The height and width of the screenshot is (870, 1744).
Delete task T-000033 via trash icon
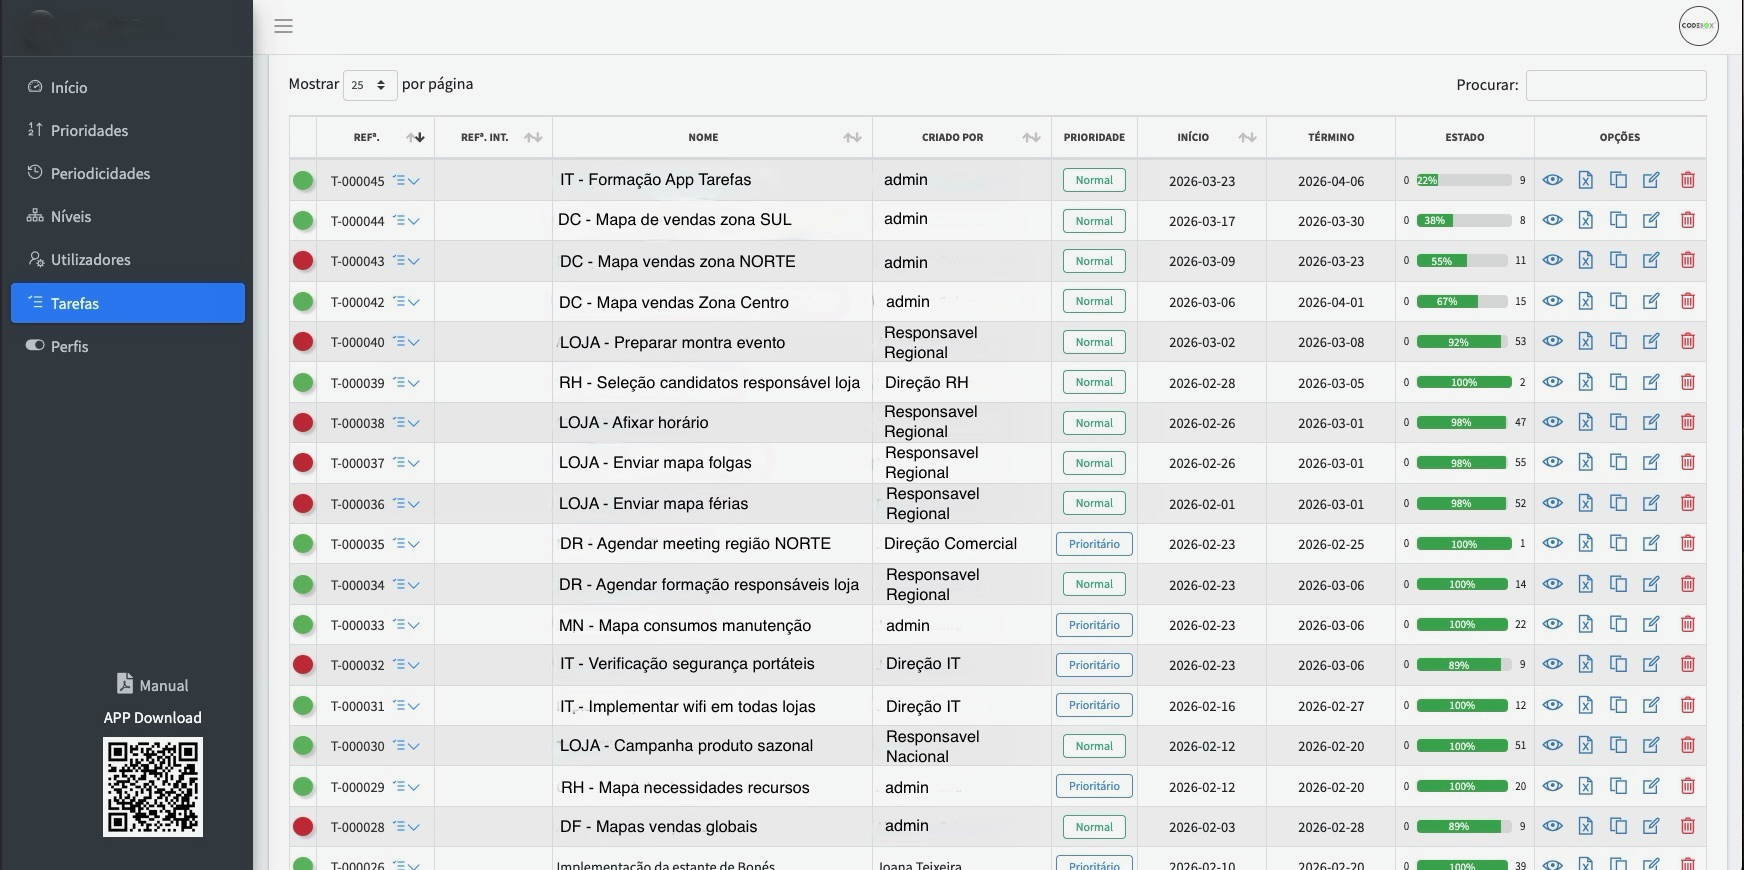click(x=1687, y=624)
